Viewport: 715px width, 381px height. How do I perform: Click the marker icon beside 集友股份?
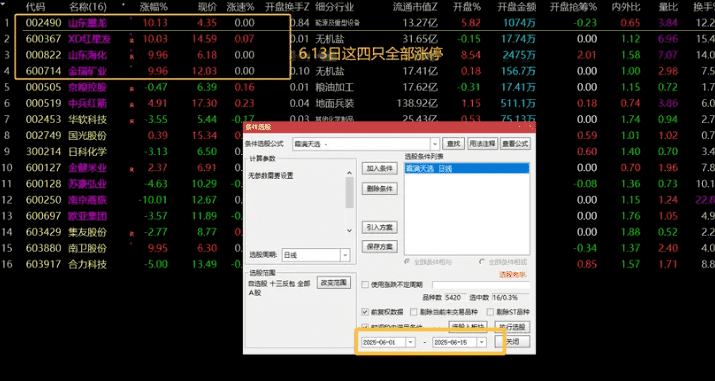[132, 234]
